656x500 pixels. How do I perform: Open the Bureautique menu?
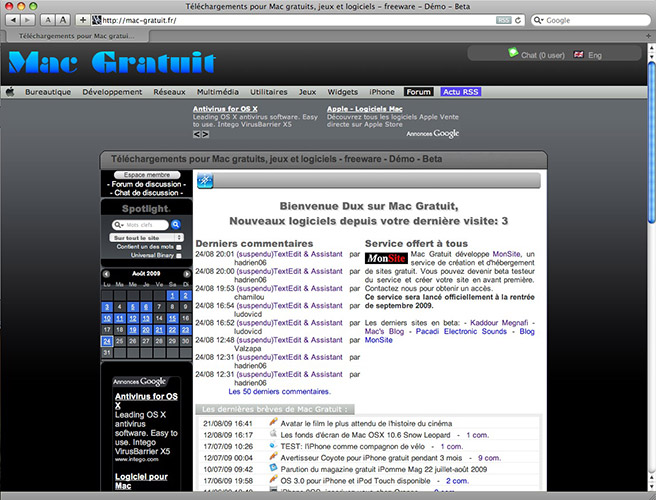coord(48,92)
